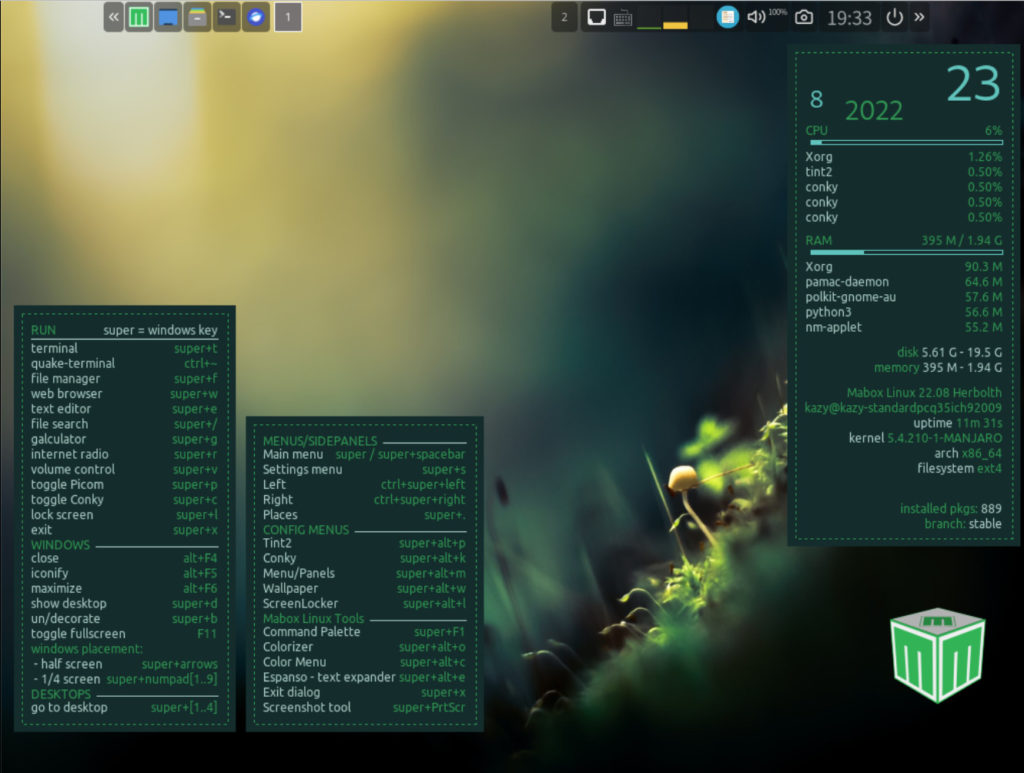This screenshot has width=1024, height=773.
Task: Click the blue show desktop icon
Action: [168, 17]
